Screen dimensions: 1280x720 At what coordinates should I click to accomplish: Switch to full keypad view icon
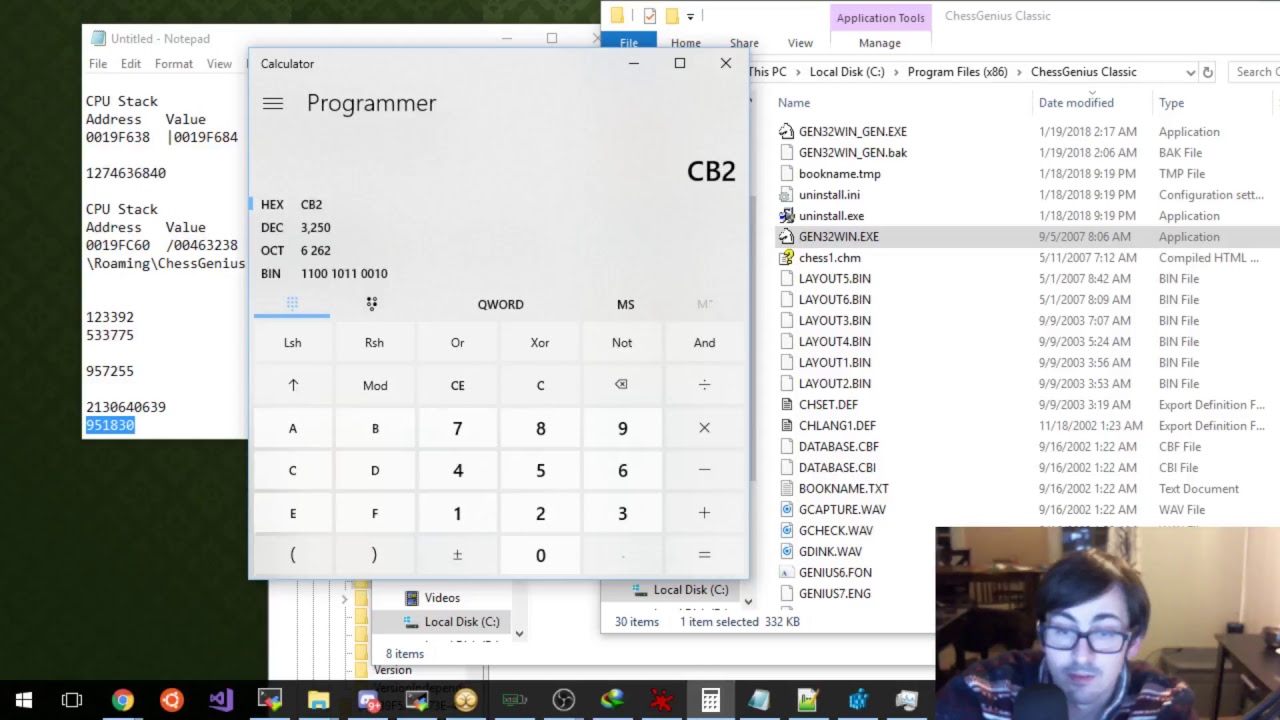(x=292, y=303)
